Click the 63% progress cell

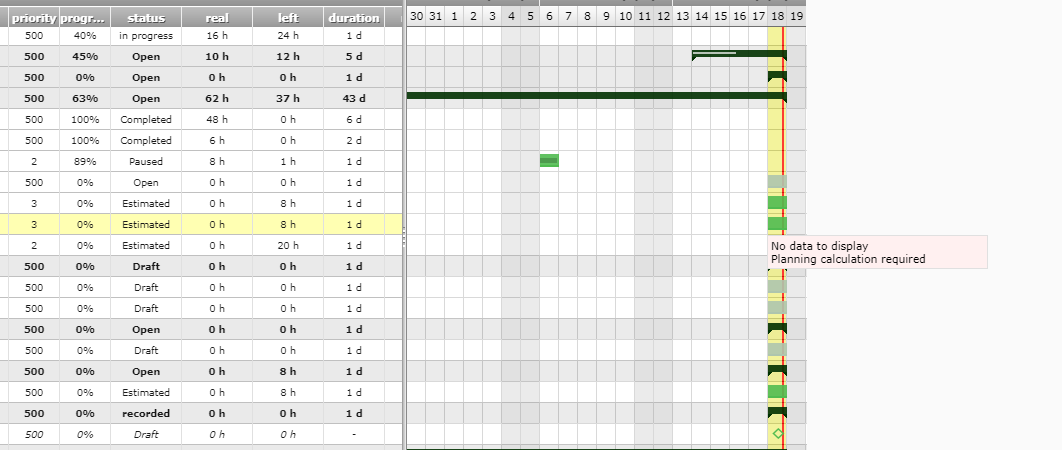(85, 98)
